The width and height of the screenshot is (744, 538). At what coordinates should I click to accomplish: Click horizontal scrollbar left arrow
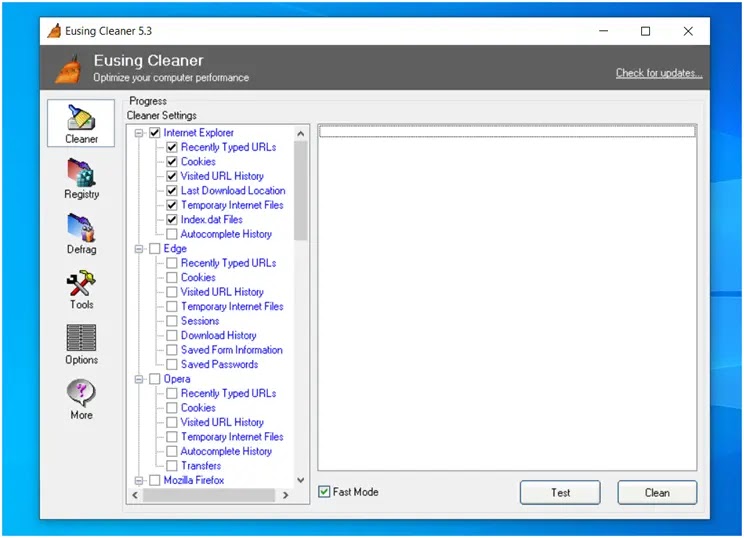coord(135,495)
